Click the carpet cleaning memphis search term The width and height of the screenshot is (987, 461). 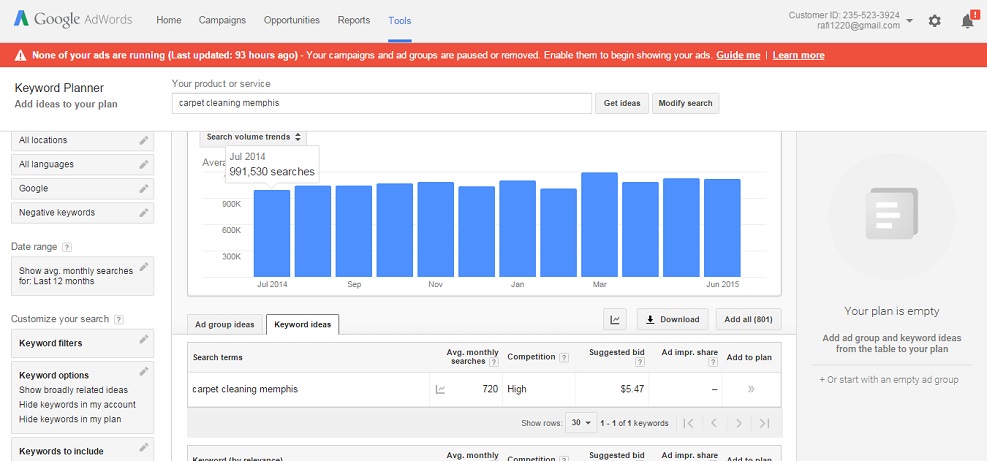(245, 389)
